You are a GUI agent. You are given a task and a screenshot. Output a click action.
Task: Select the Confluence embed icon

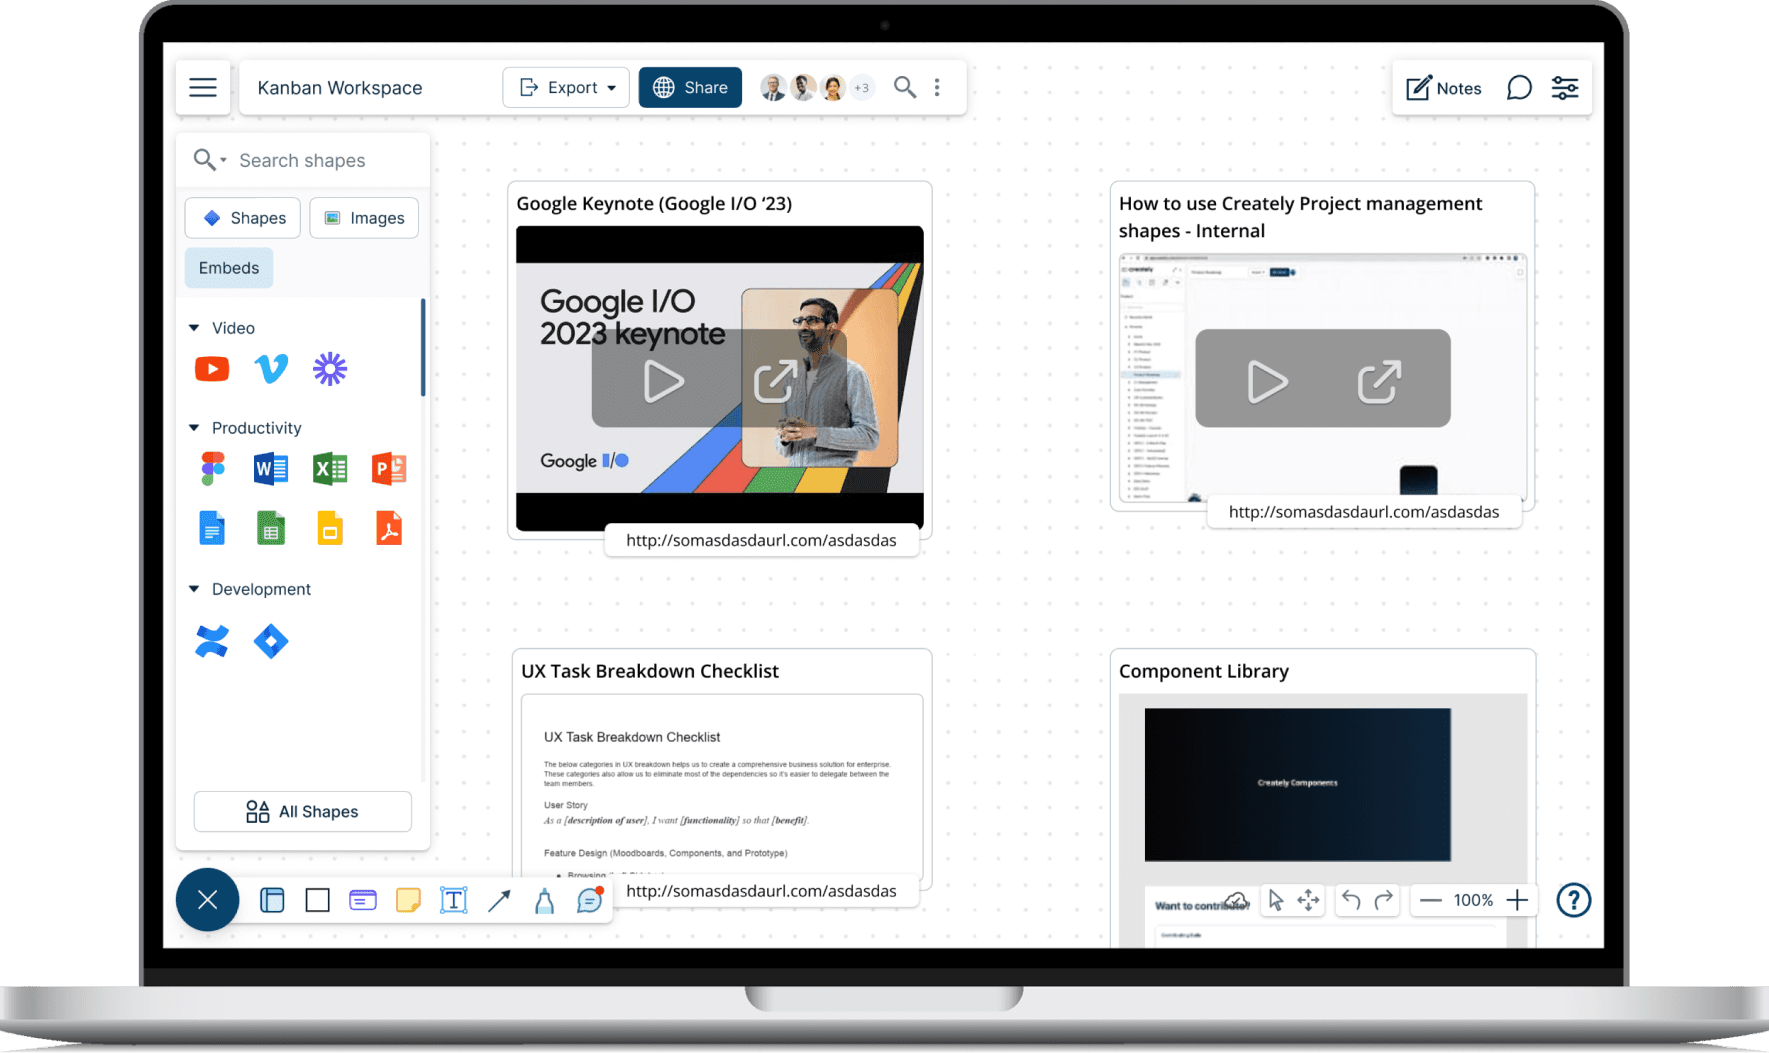coord(212,641)
